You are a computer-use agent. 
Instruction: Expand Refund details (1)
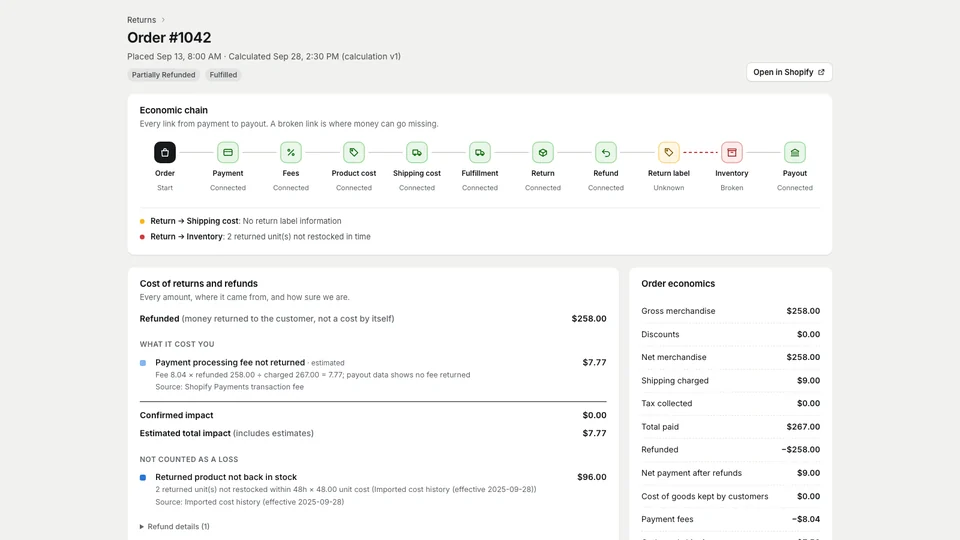pos(174,527)
